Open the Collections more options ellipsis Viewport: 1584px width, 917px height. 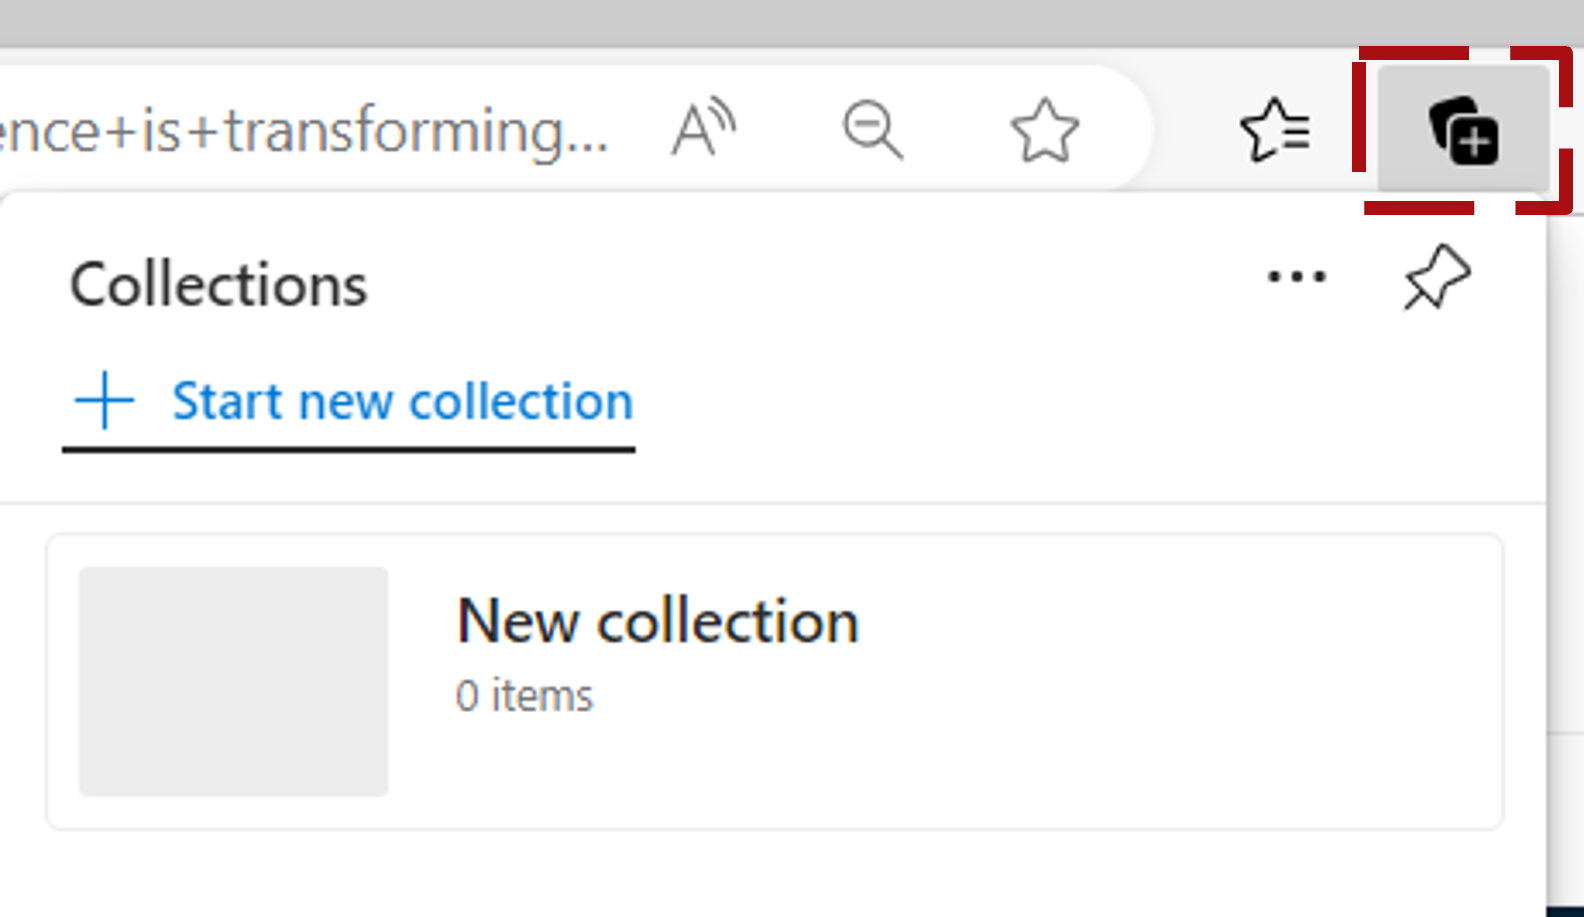tap(1296, 277)
